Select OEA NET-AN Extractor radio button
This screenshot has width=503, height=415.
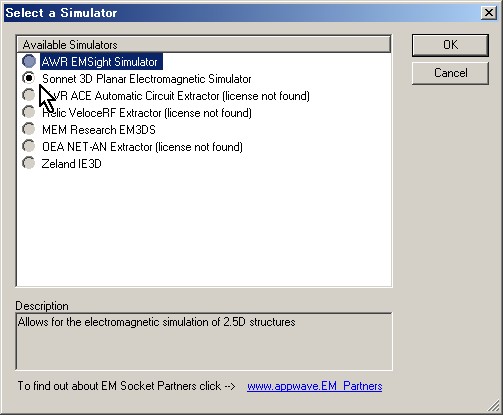(29, 146)
